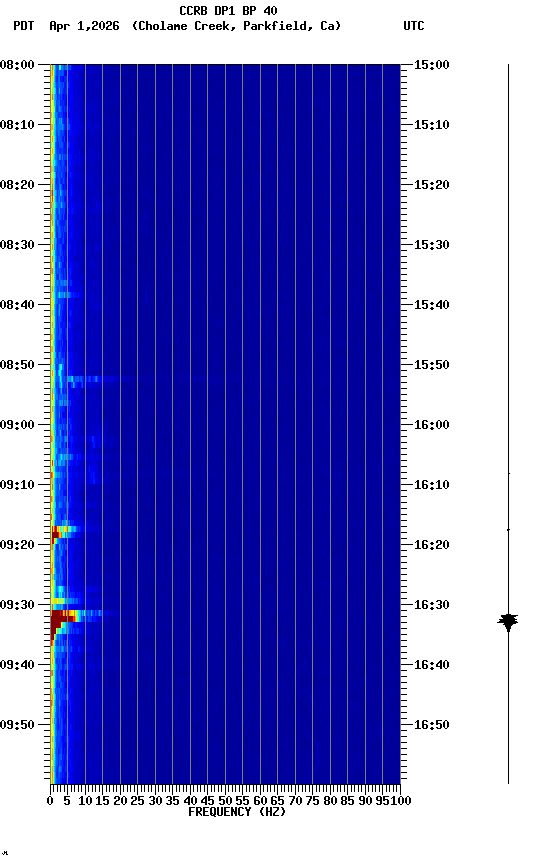The image size is (552, 864).
Task: Click the 08:20 PDT time label
Action: click(x=17, y=185)
